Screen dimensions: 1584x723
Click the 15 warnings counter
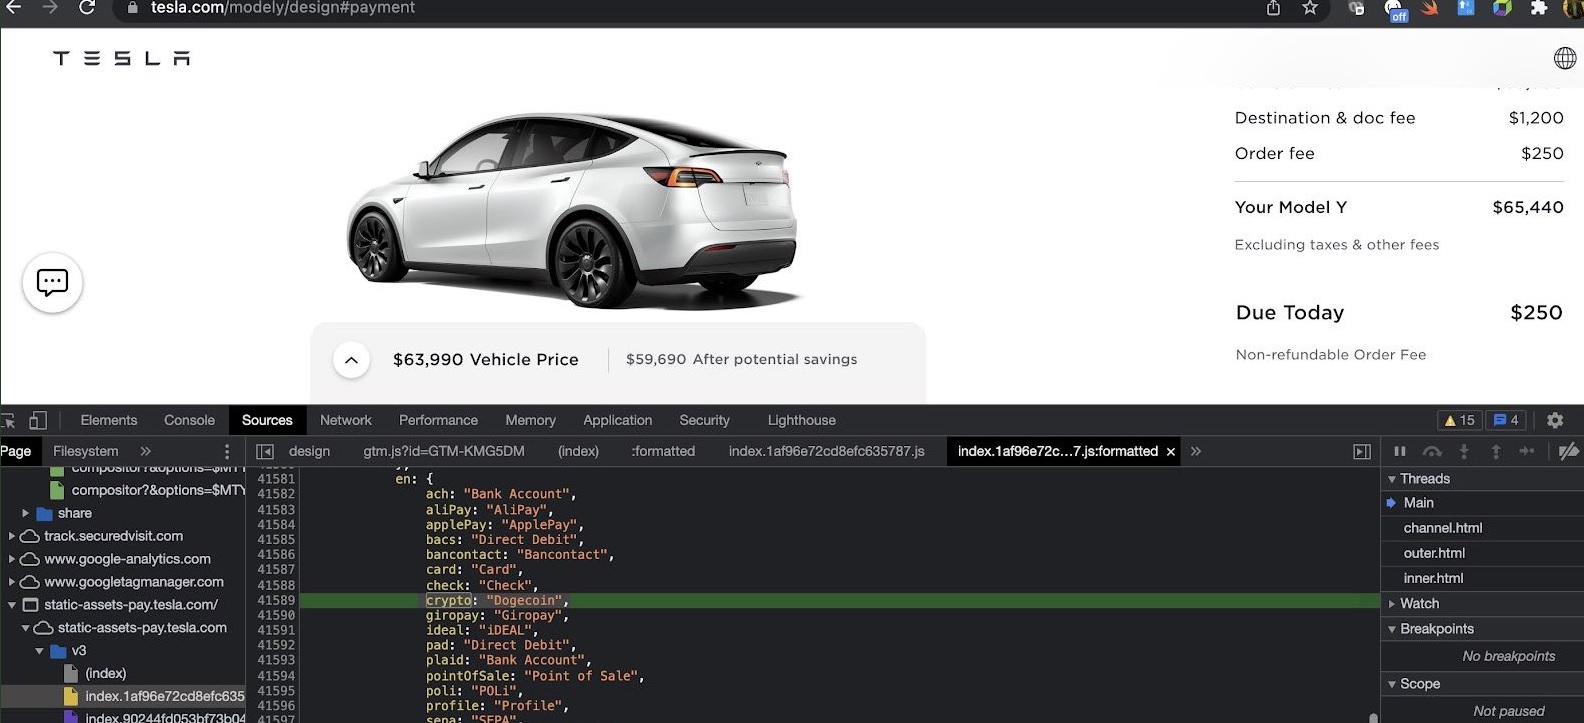[x=1459, y=420]
